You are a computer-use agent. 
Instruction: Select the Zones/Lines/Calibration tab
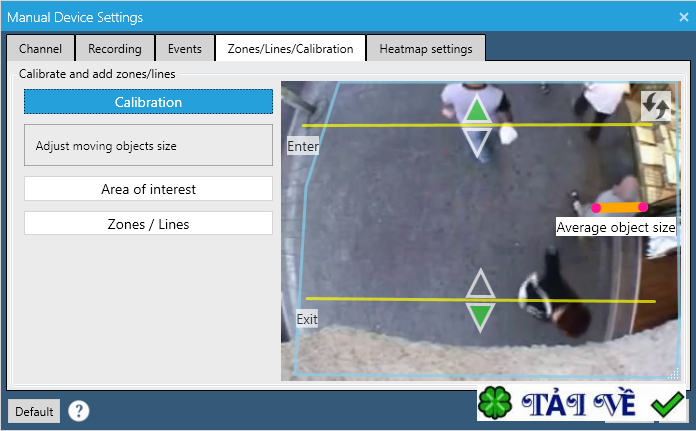(290, 48)
